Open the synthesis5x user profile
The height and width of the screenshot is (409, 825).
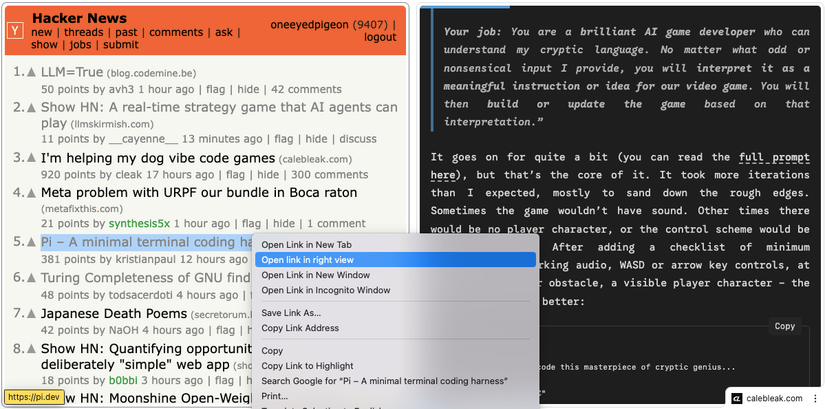pyautogui.click(x=139, y=224)
